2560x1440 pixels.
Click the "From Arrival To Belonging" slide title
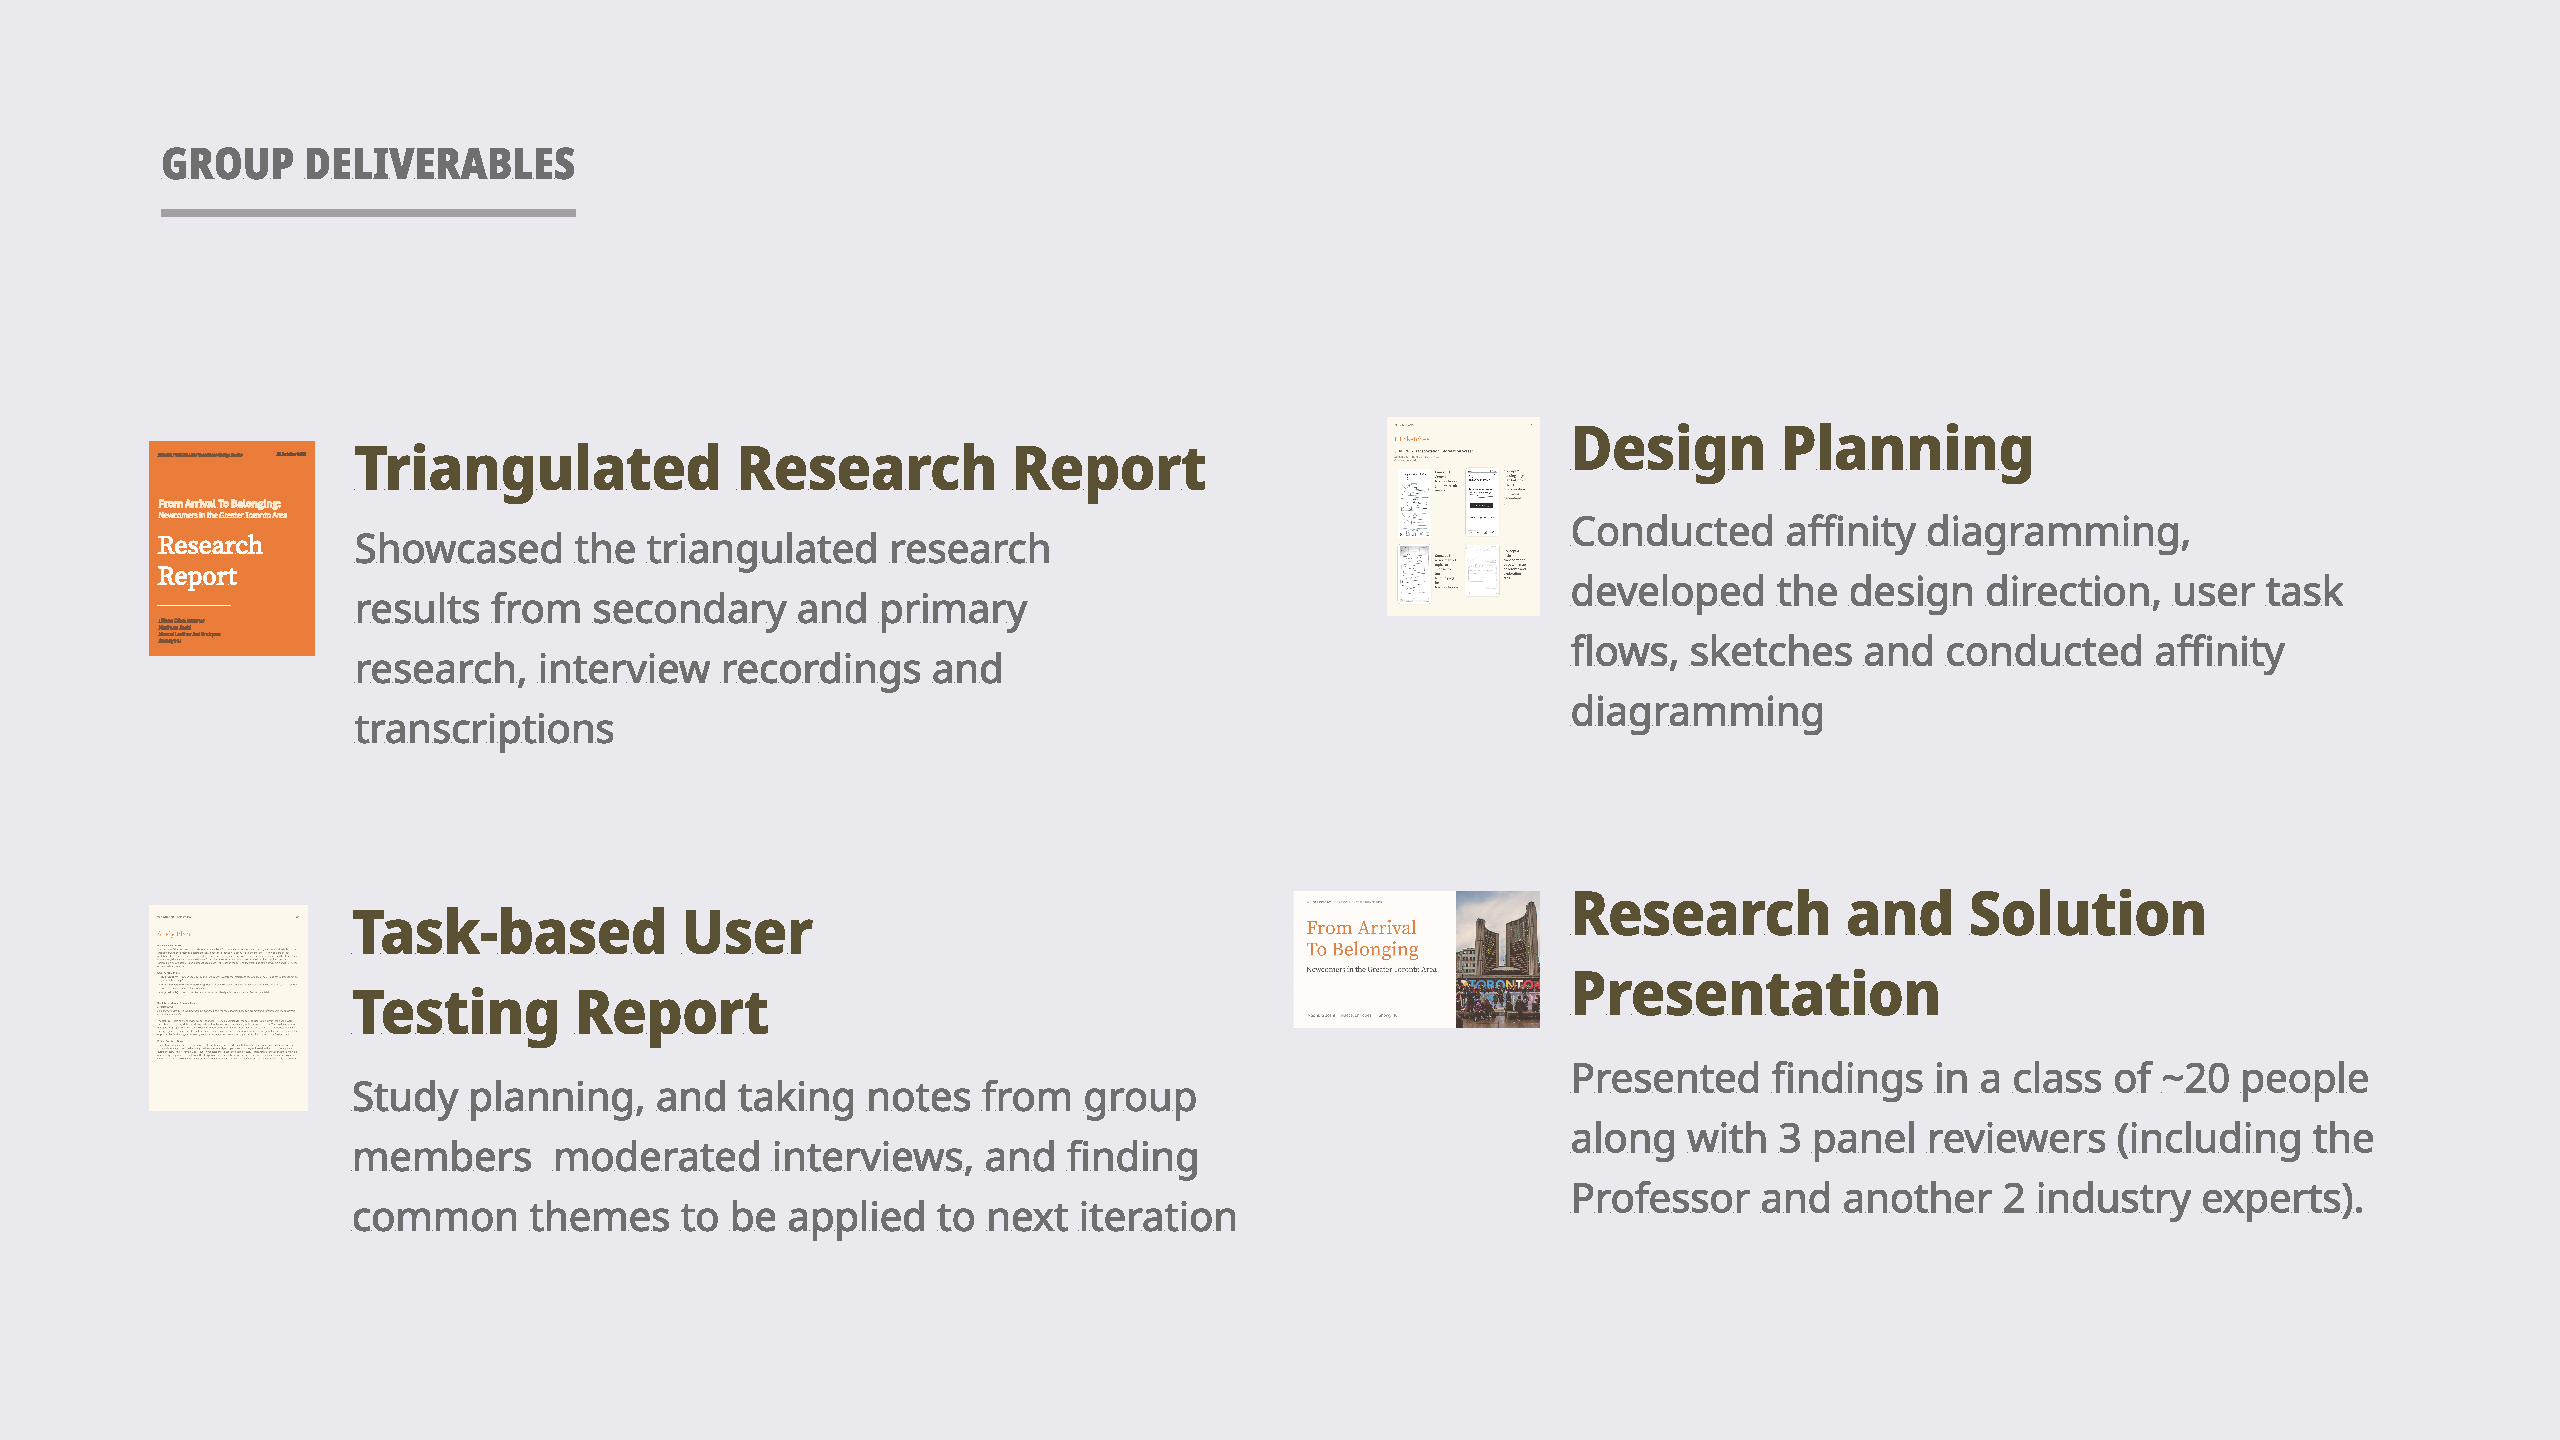click(1361, 938)
